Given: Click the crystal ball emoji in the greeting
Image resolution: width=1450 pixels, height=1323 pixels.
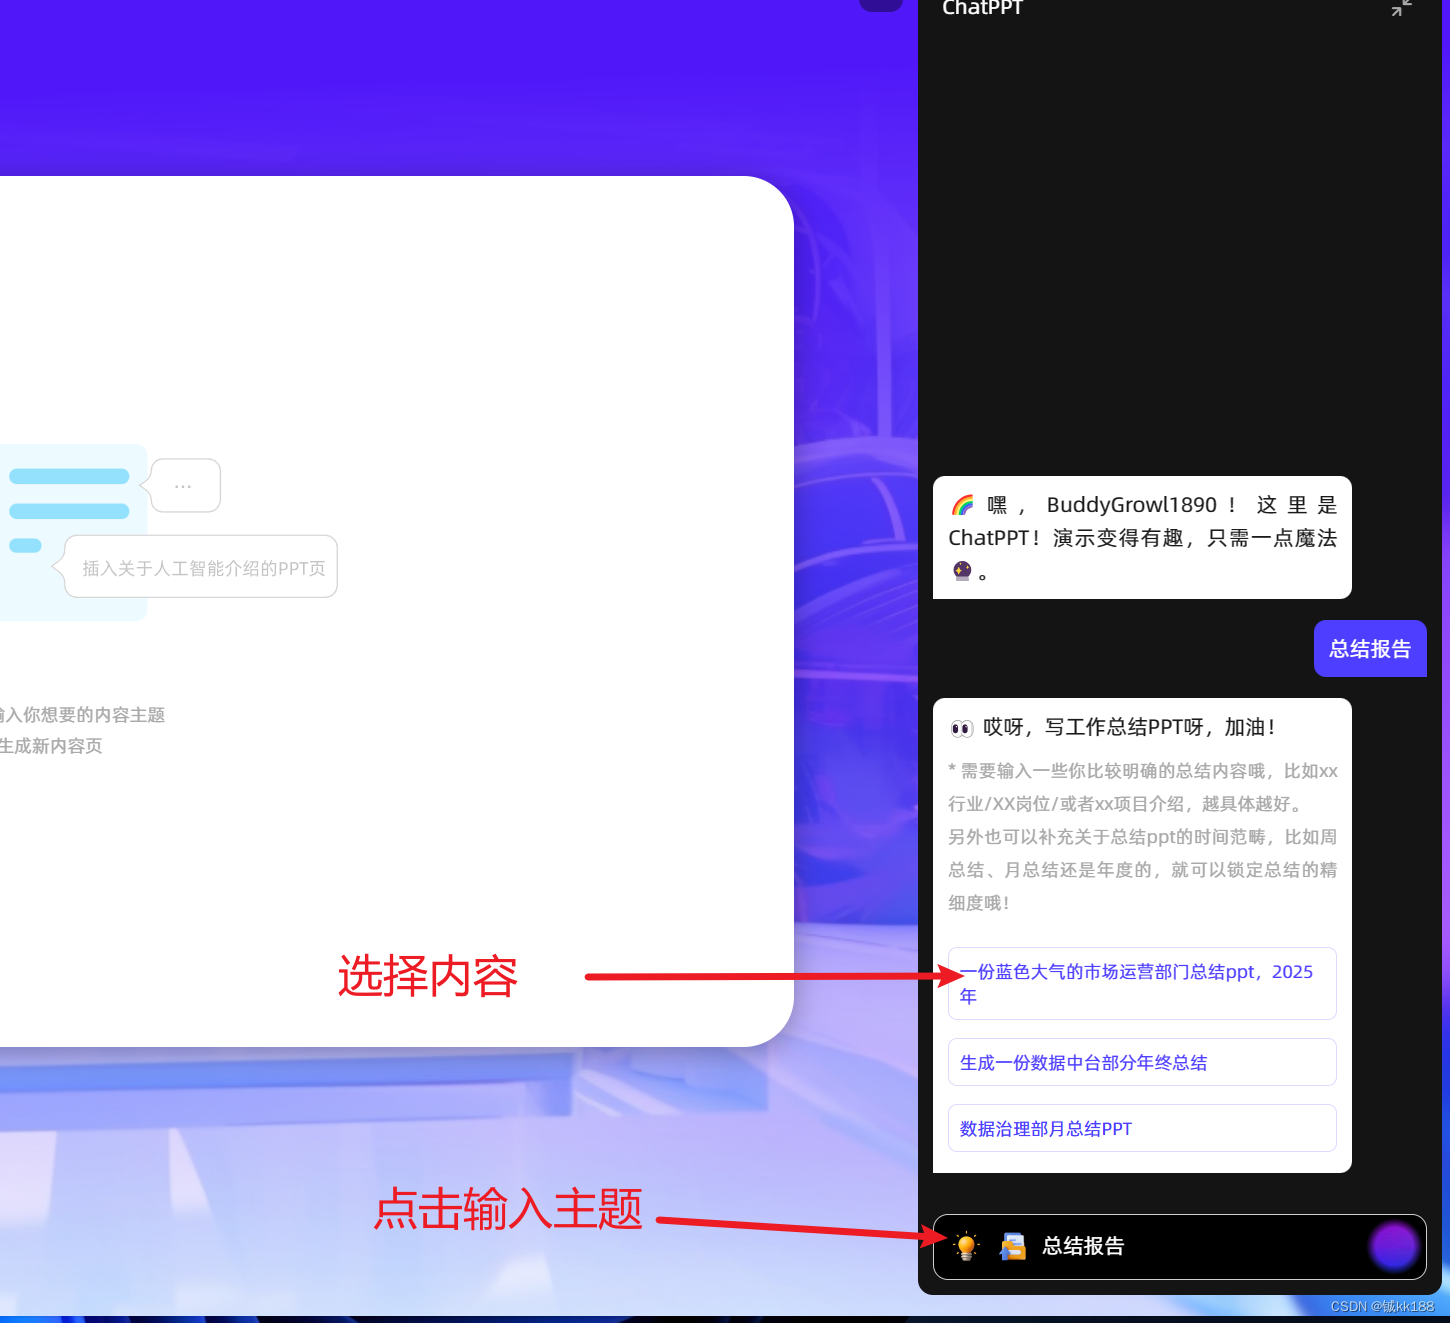Looking at the screenshot, I should 962,571.
